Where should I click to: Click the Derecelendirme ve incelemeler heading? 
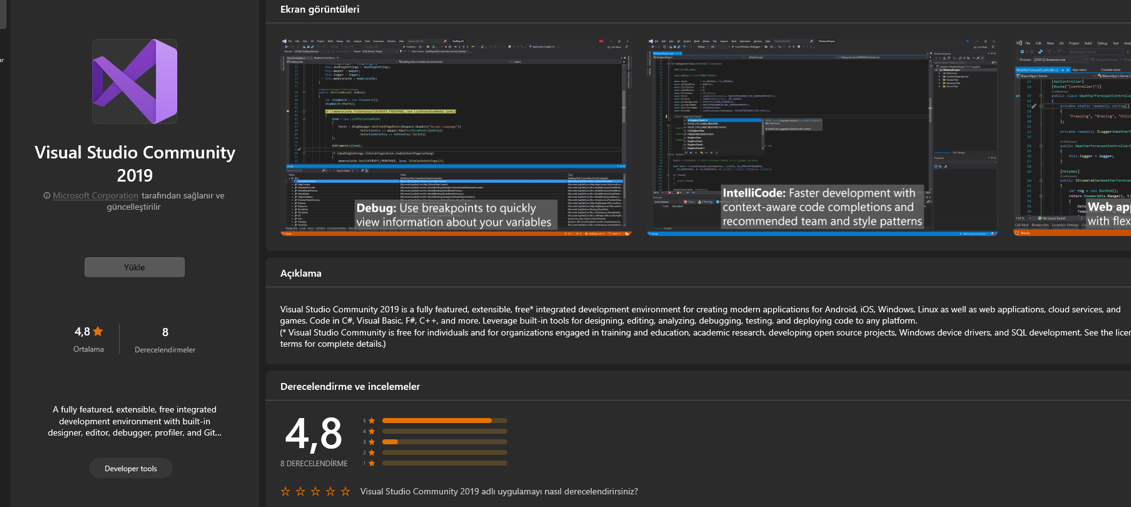[x=350, y=387]
